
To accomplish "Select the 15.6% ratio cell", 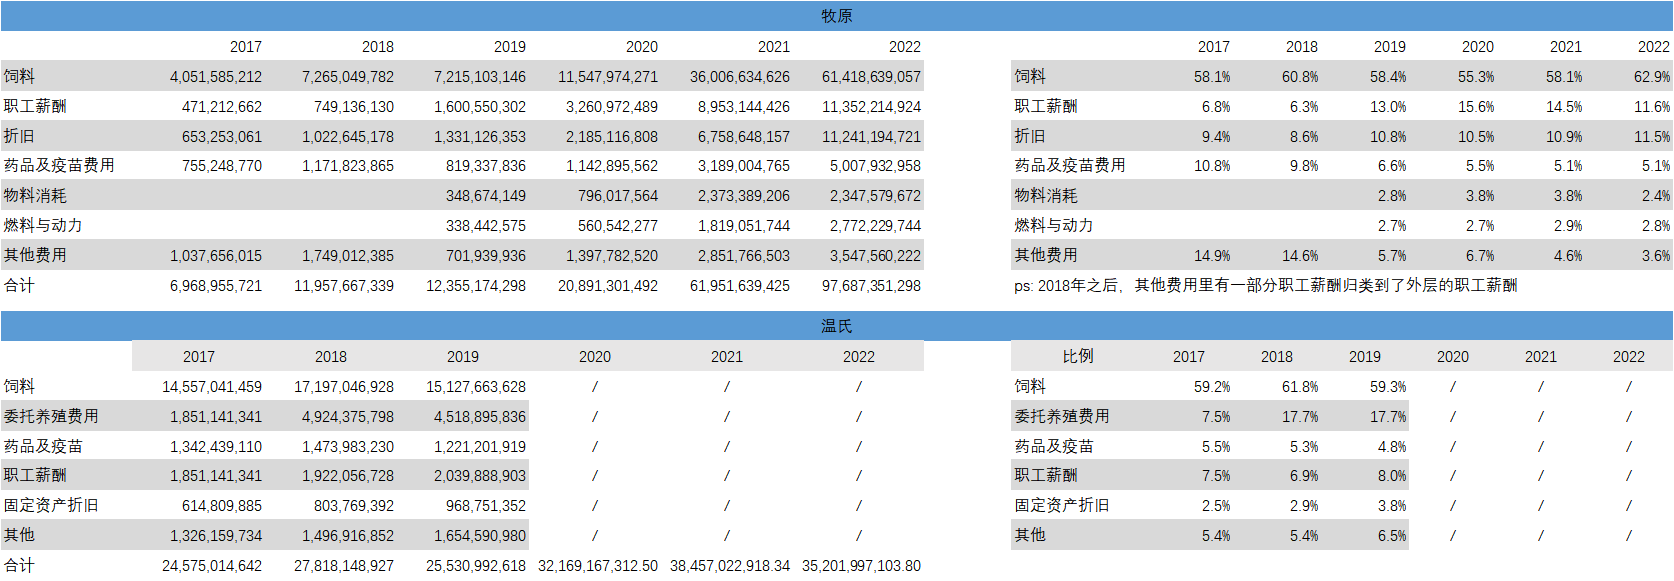I will [1476, 107].
